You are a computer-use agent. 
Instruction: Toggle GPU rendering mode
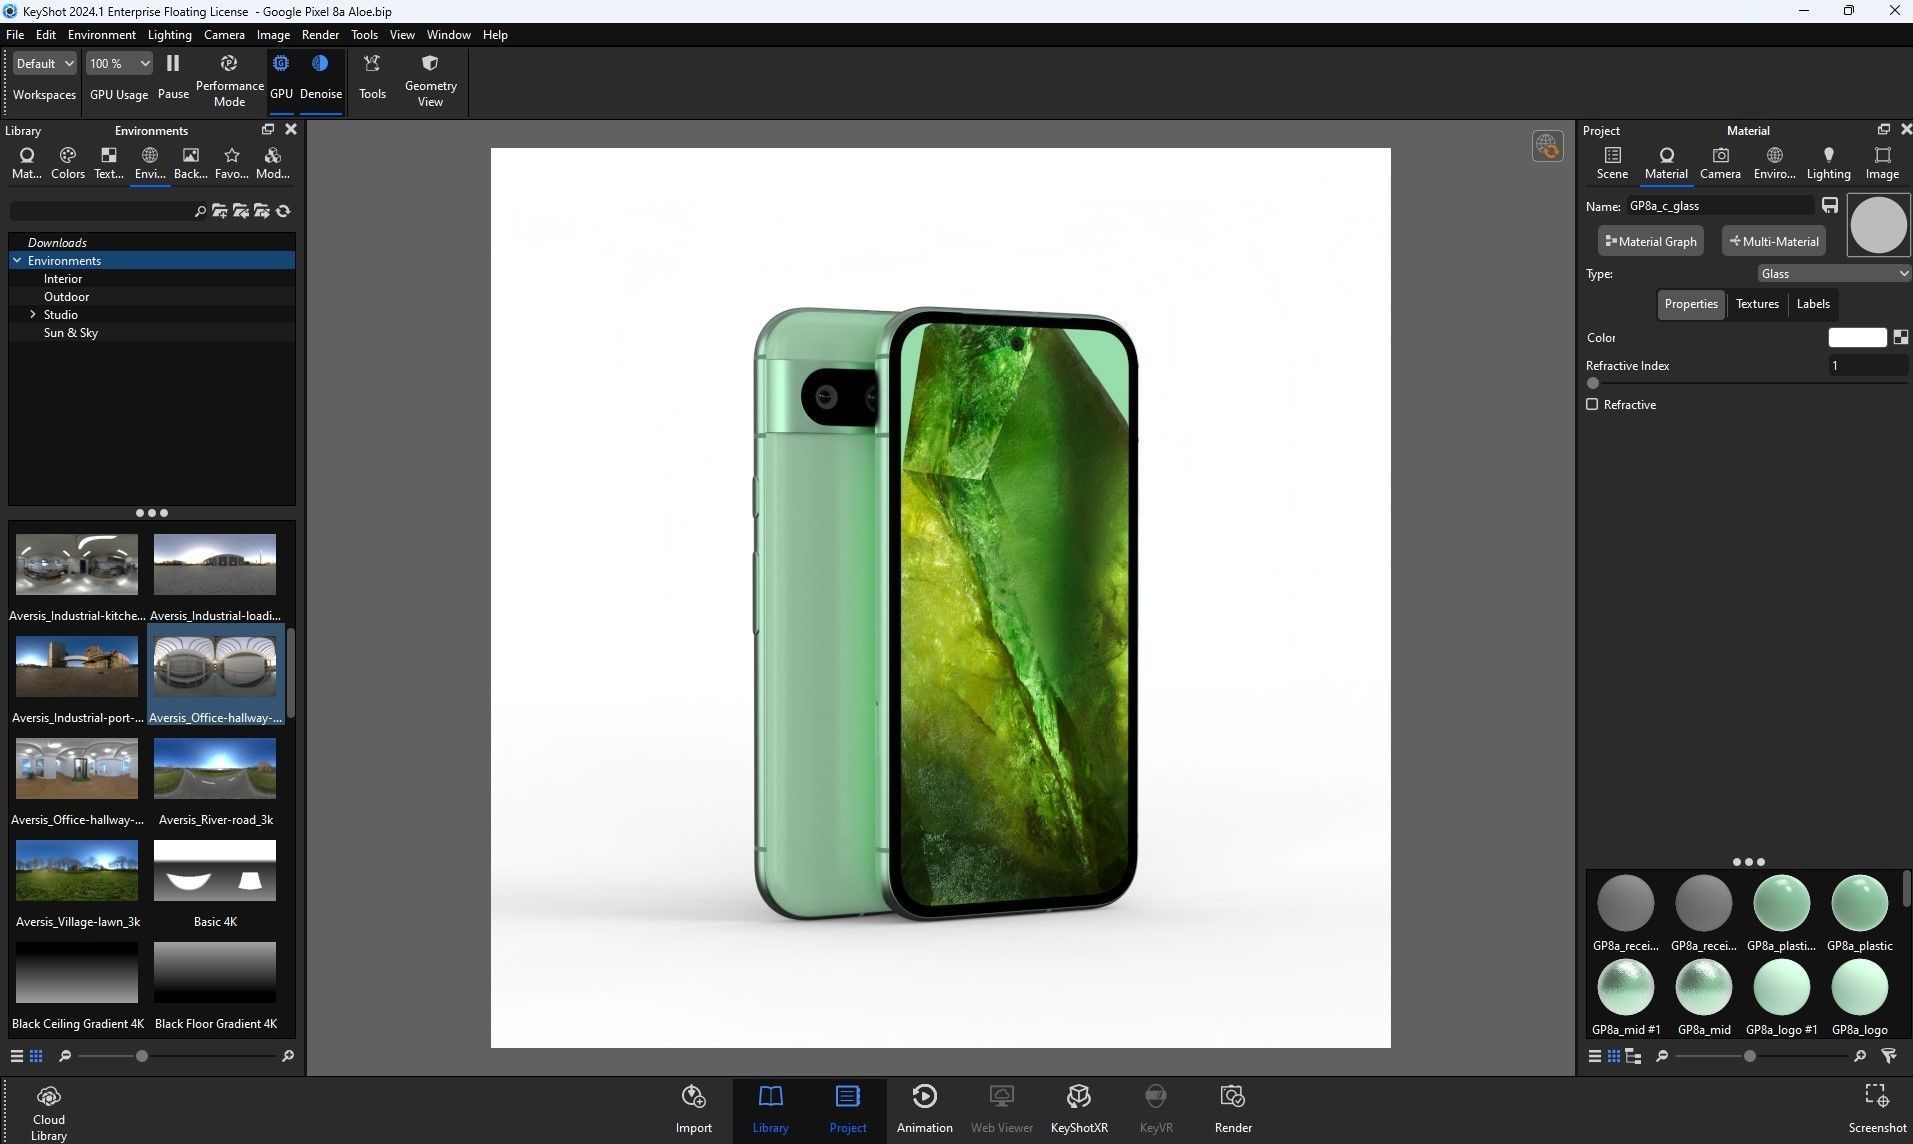point(281,76)
